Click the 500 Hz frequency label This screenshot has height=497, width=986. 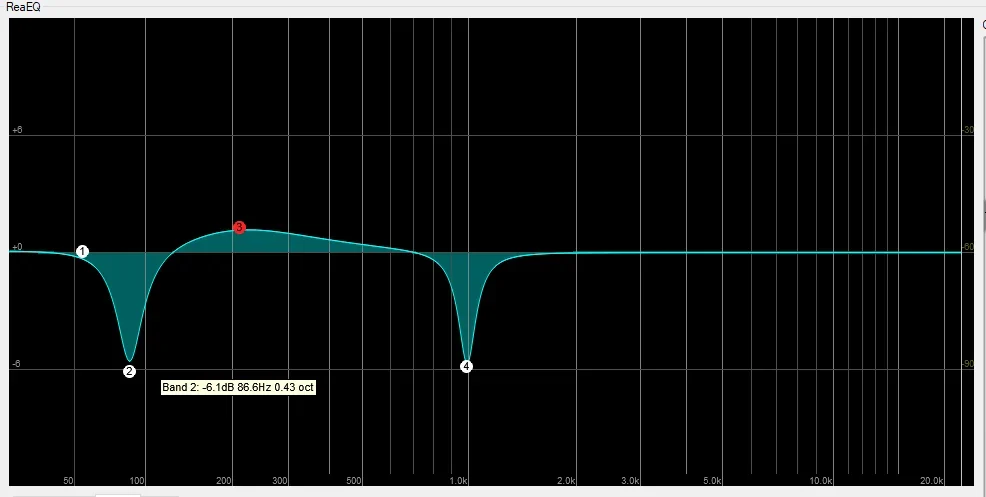(353, 481)
